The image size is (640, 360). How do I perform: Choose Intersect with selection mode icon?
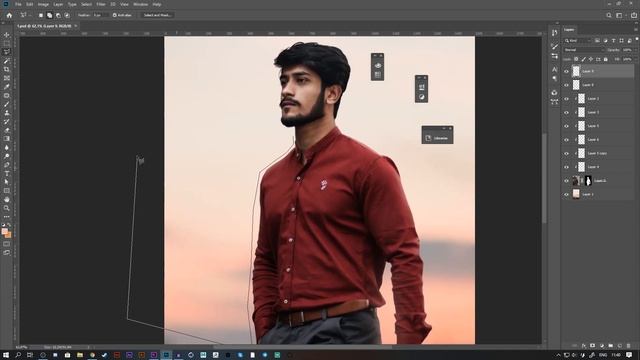point(67,15)
